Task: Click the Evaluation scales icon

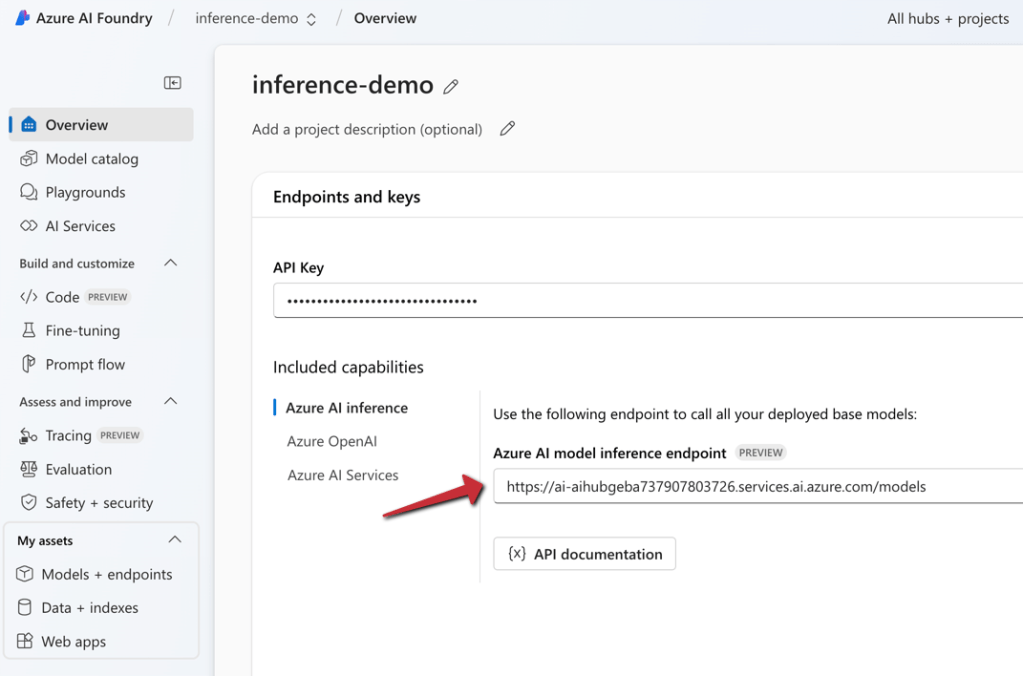Action: pyautogui.click(x=29, y=470)
